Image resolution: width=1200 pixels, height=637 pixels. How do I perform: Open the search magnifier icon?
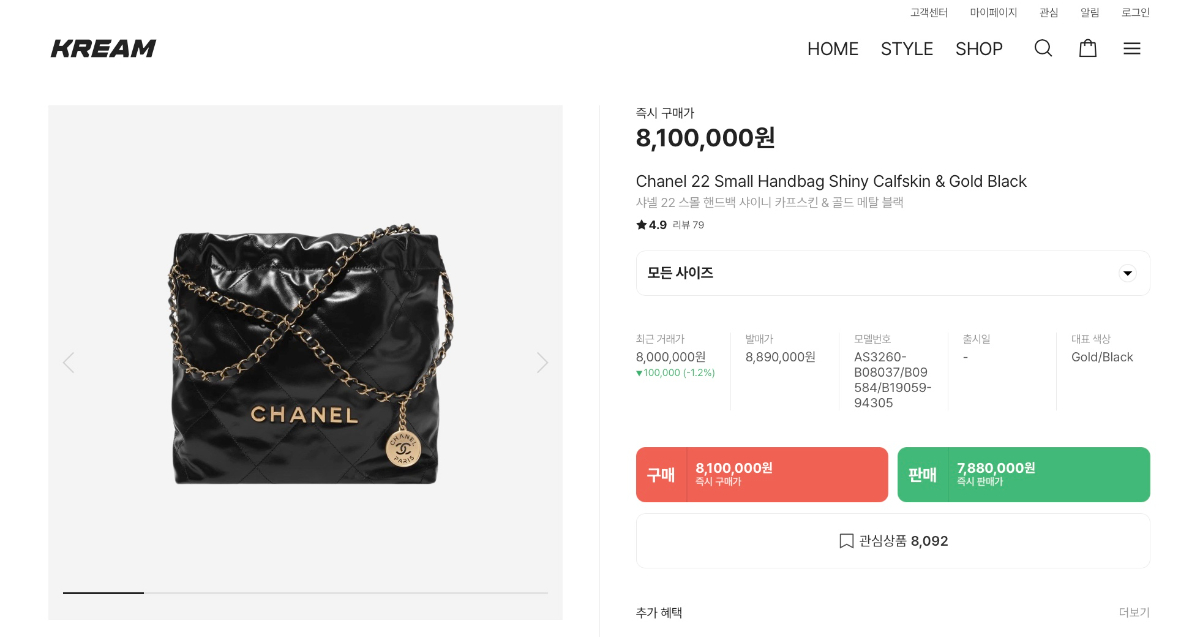pos(1043,48)
